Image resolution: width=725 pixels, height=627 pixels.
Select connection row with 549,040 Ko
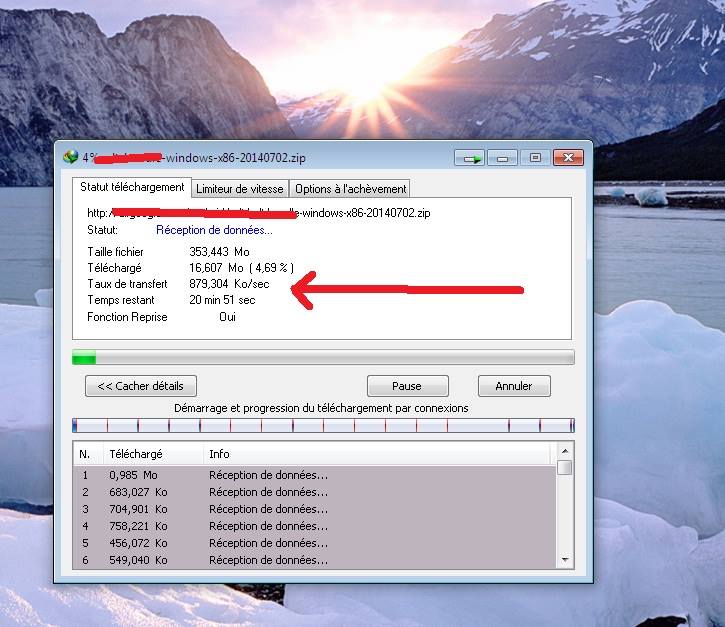(314, 560)
